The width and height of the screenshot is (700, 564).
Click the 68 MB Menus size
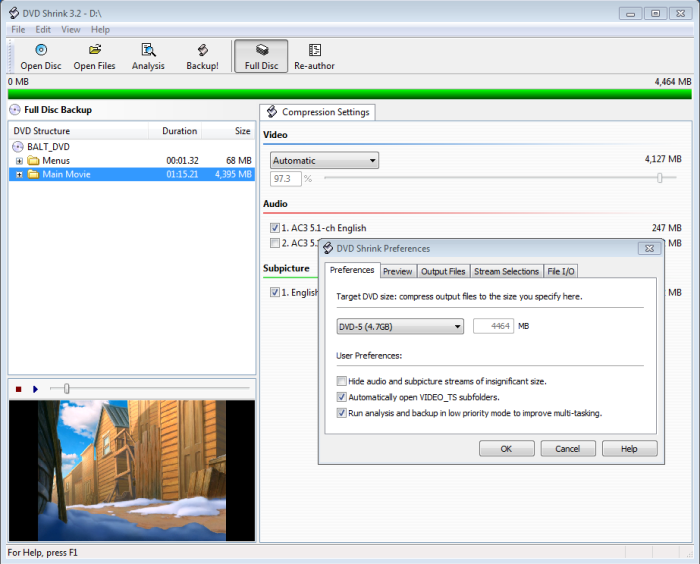click(239, 161)
